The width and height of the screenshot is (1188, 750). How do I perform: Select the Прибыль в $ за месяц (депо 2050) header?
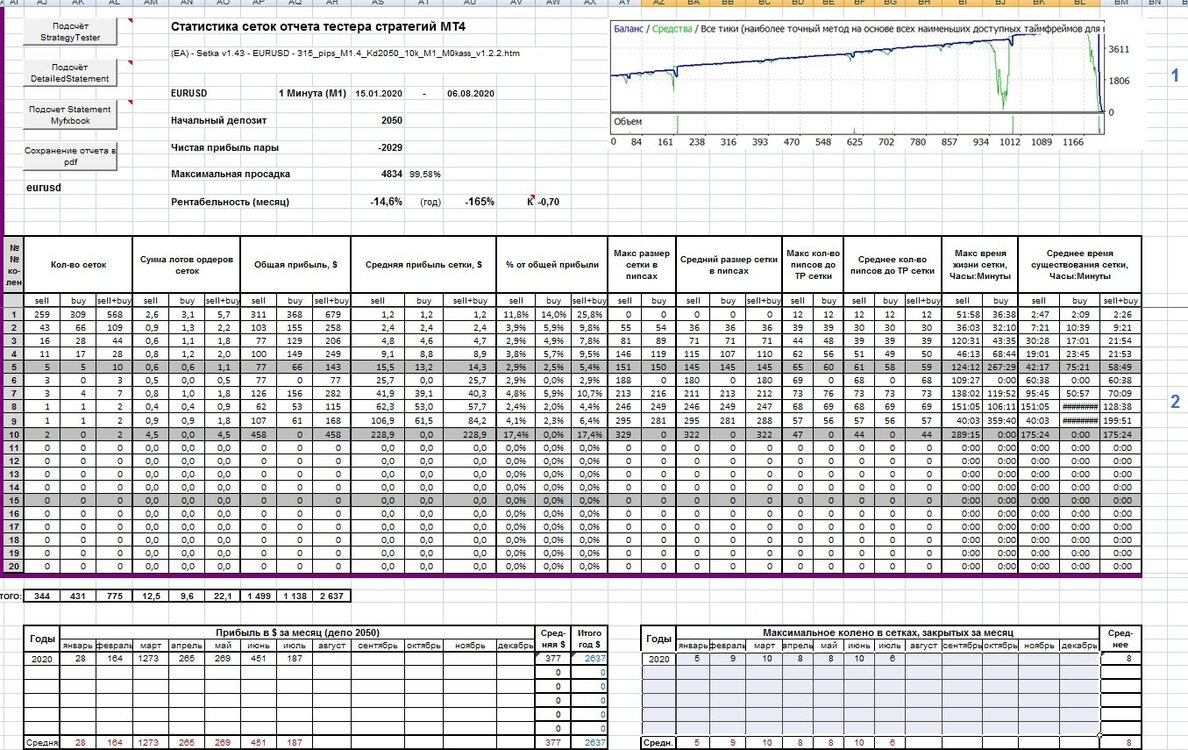[x=298, y=633]
